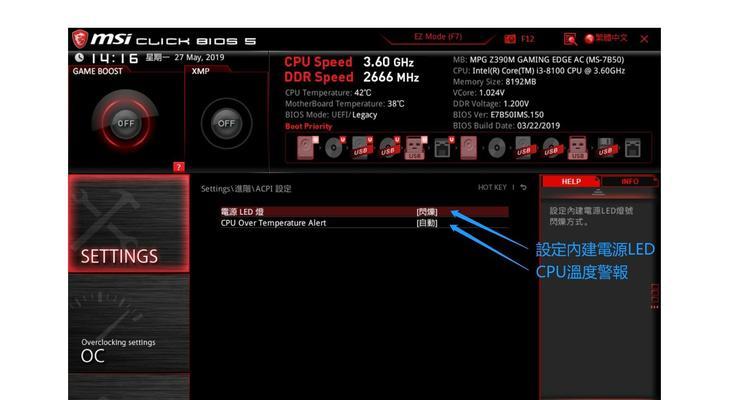The height and width of the screenshot is (400, 741).
Task: Select the legacy hard disk boot icon without U badge
Action: (x=469, y=148)
